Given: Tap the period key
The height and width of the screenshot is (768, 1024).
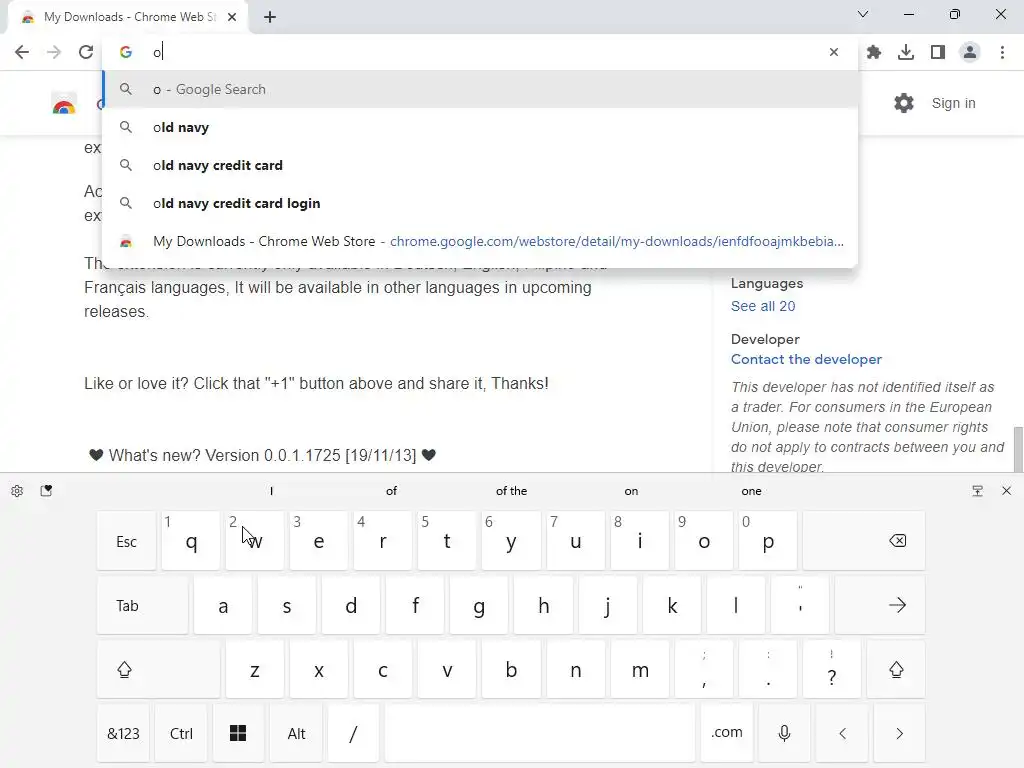Looking at the screenshot, I should click(x=768, y=669).
